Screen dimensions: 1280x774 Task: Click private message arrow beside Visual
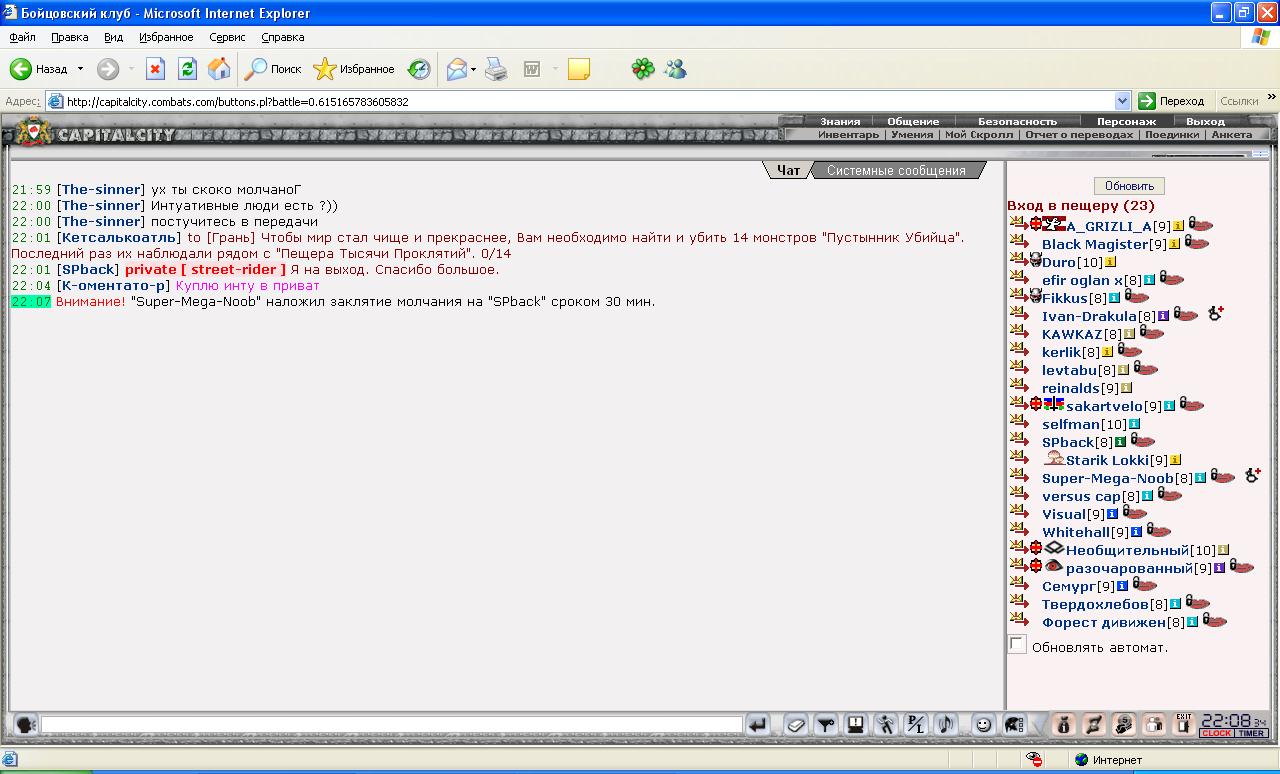click(1018, 512)
